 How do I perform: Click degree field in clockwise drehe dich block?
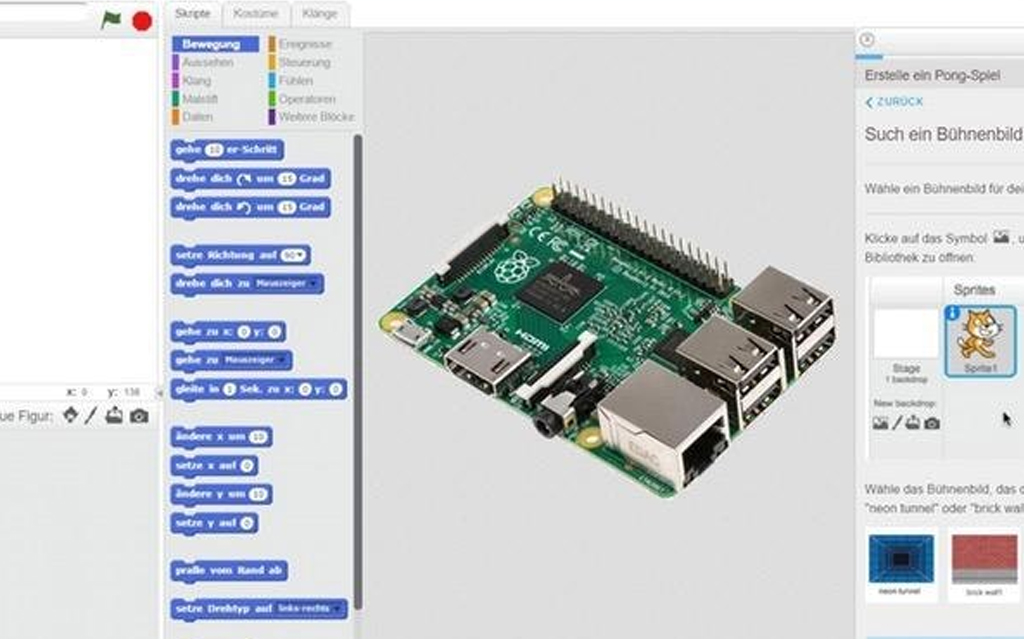287,178
